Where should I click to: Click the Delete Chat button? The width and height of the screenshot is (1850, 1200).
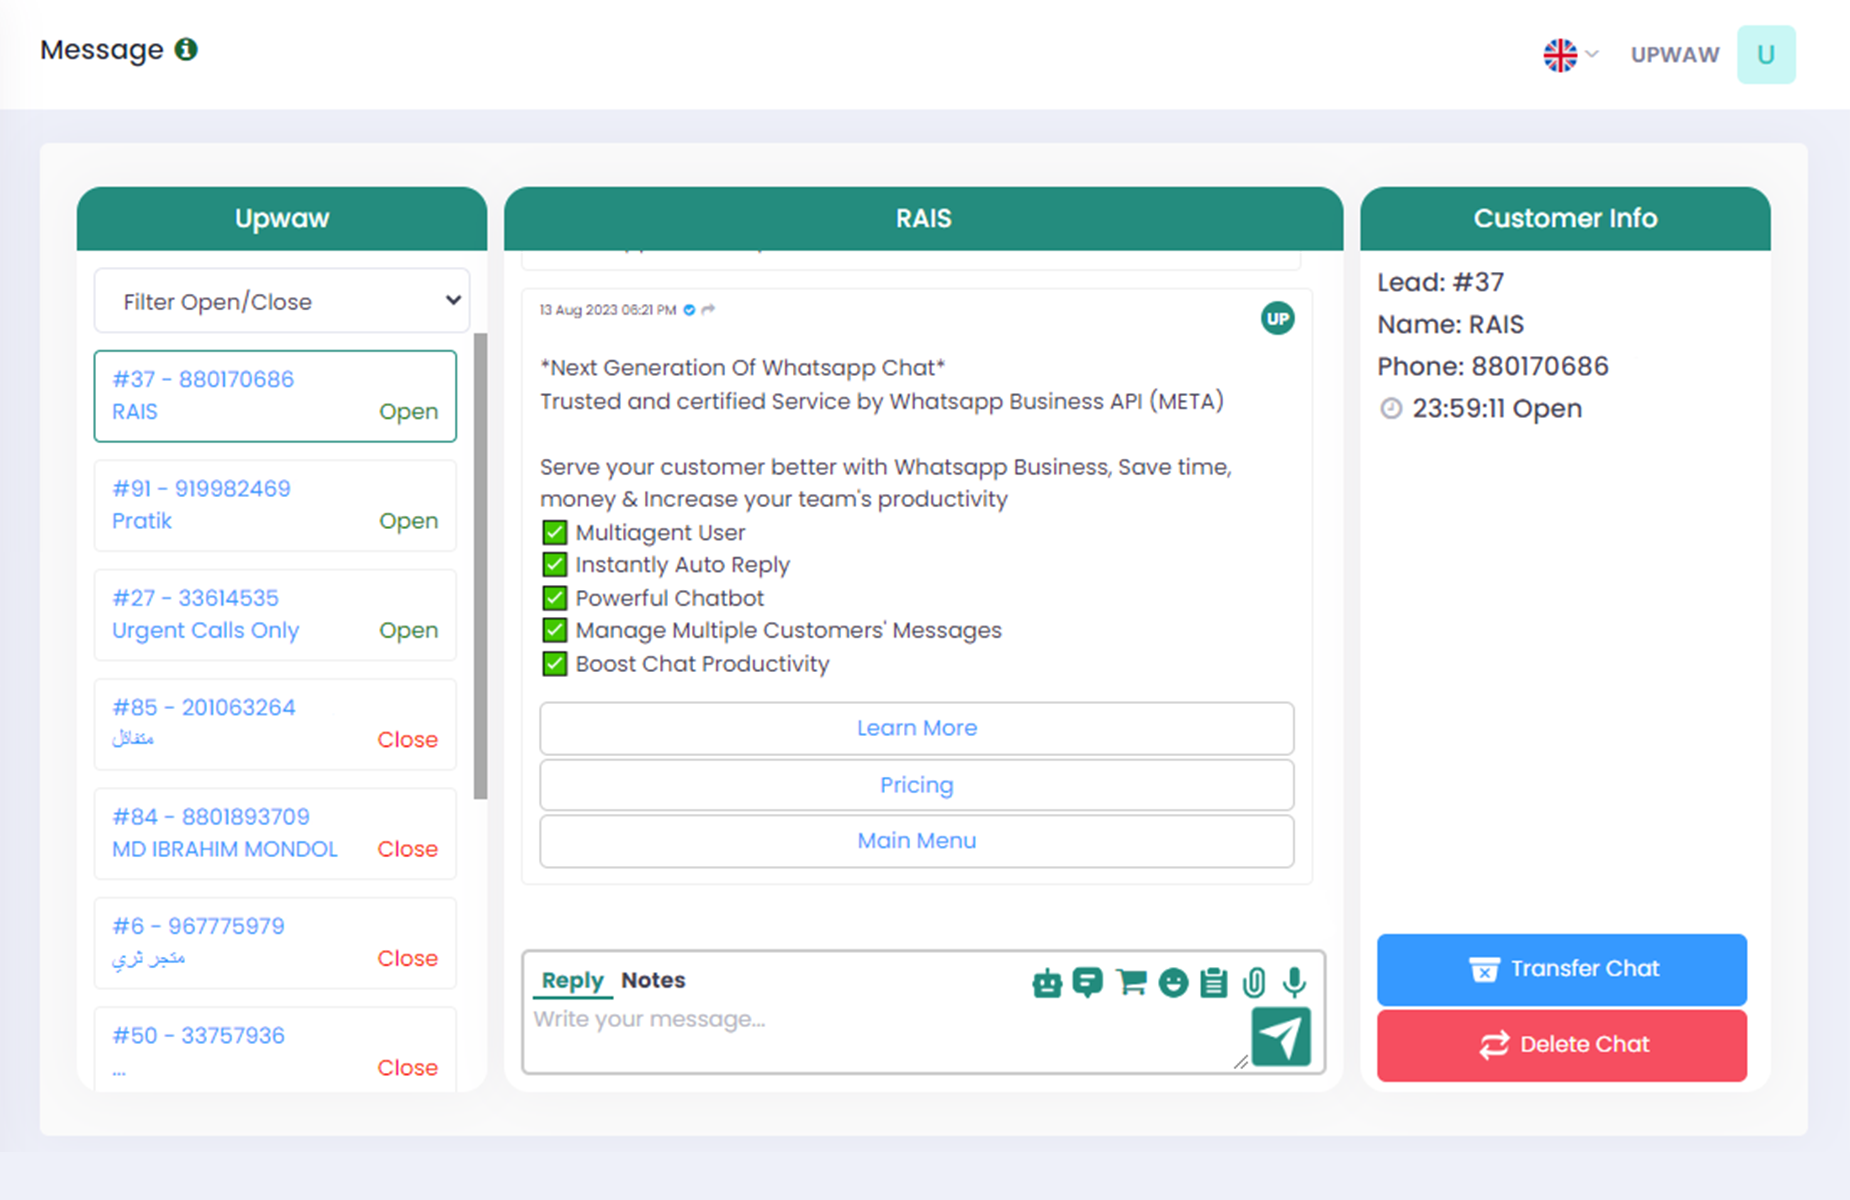click(x=1562, y=1045)
